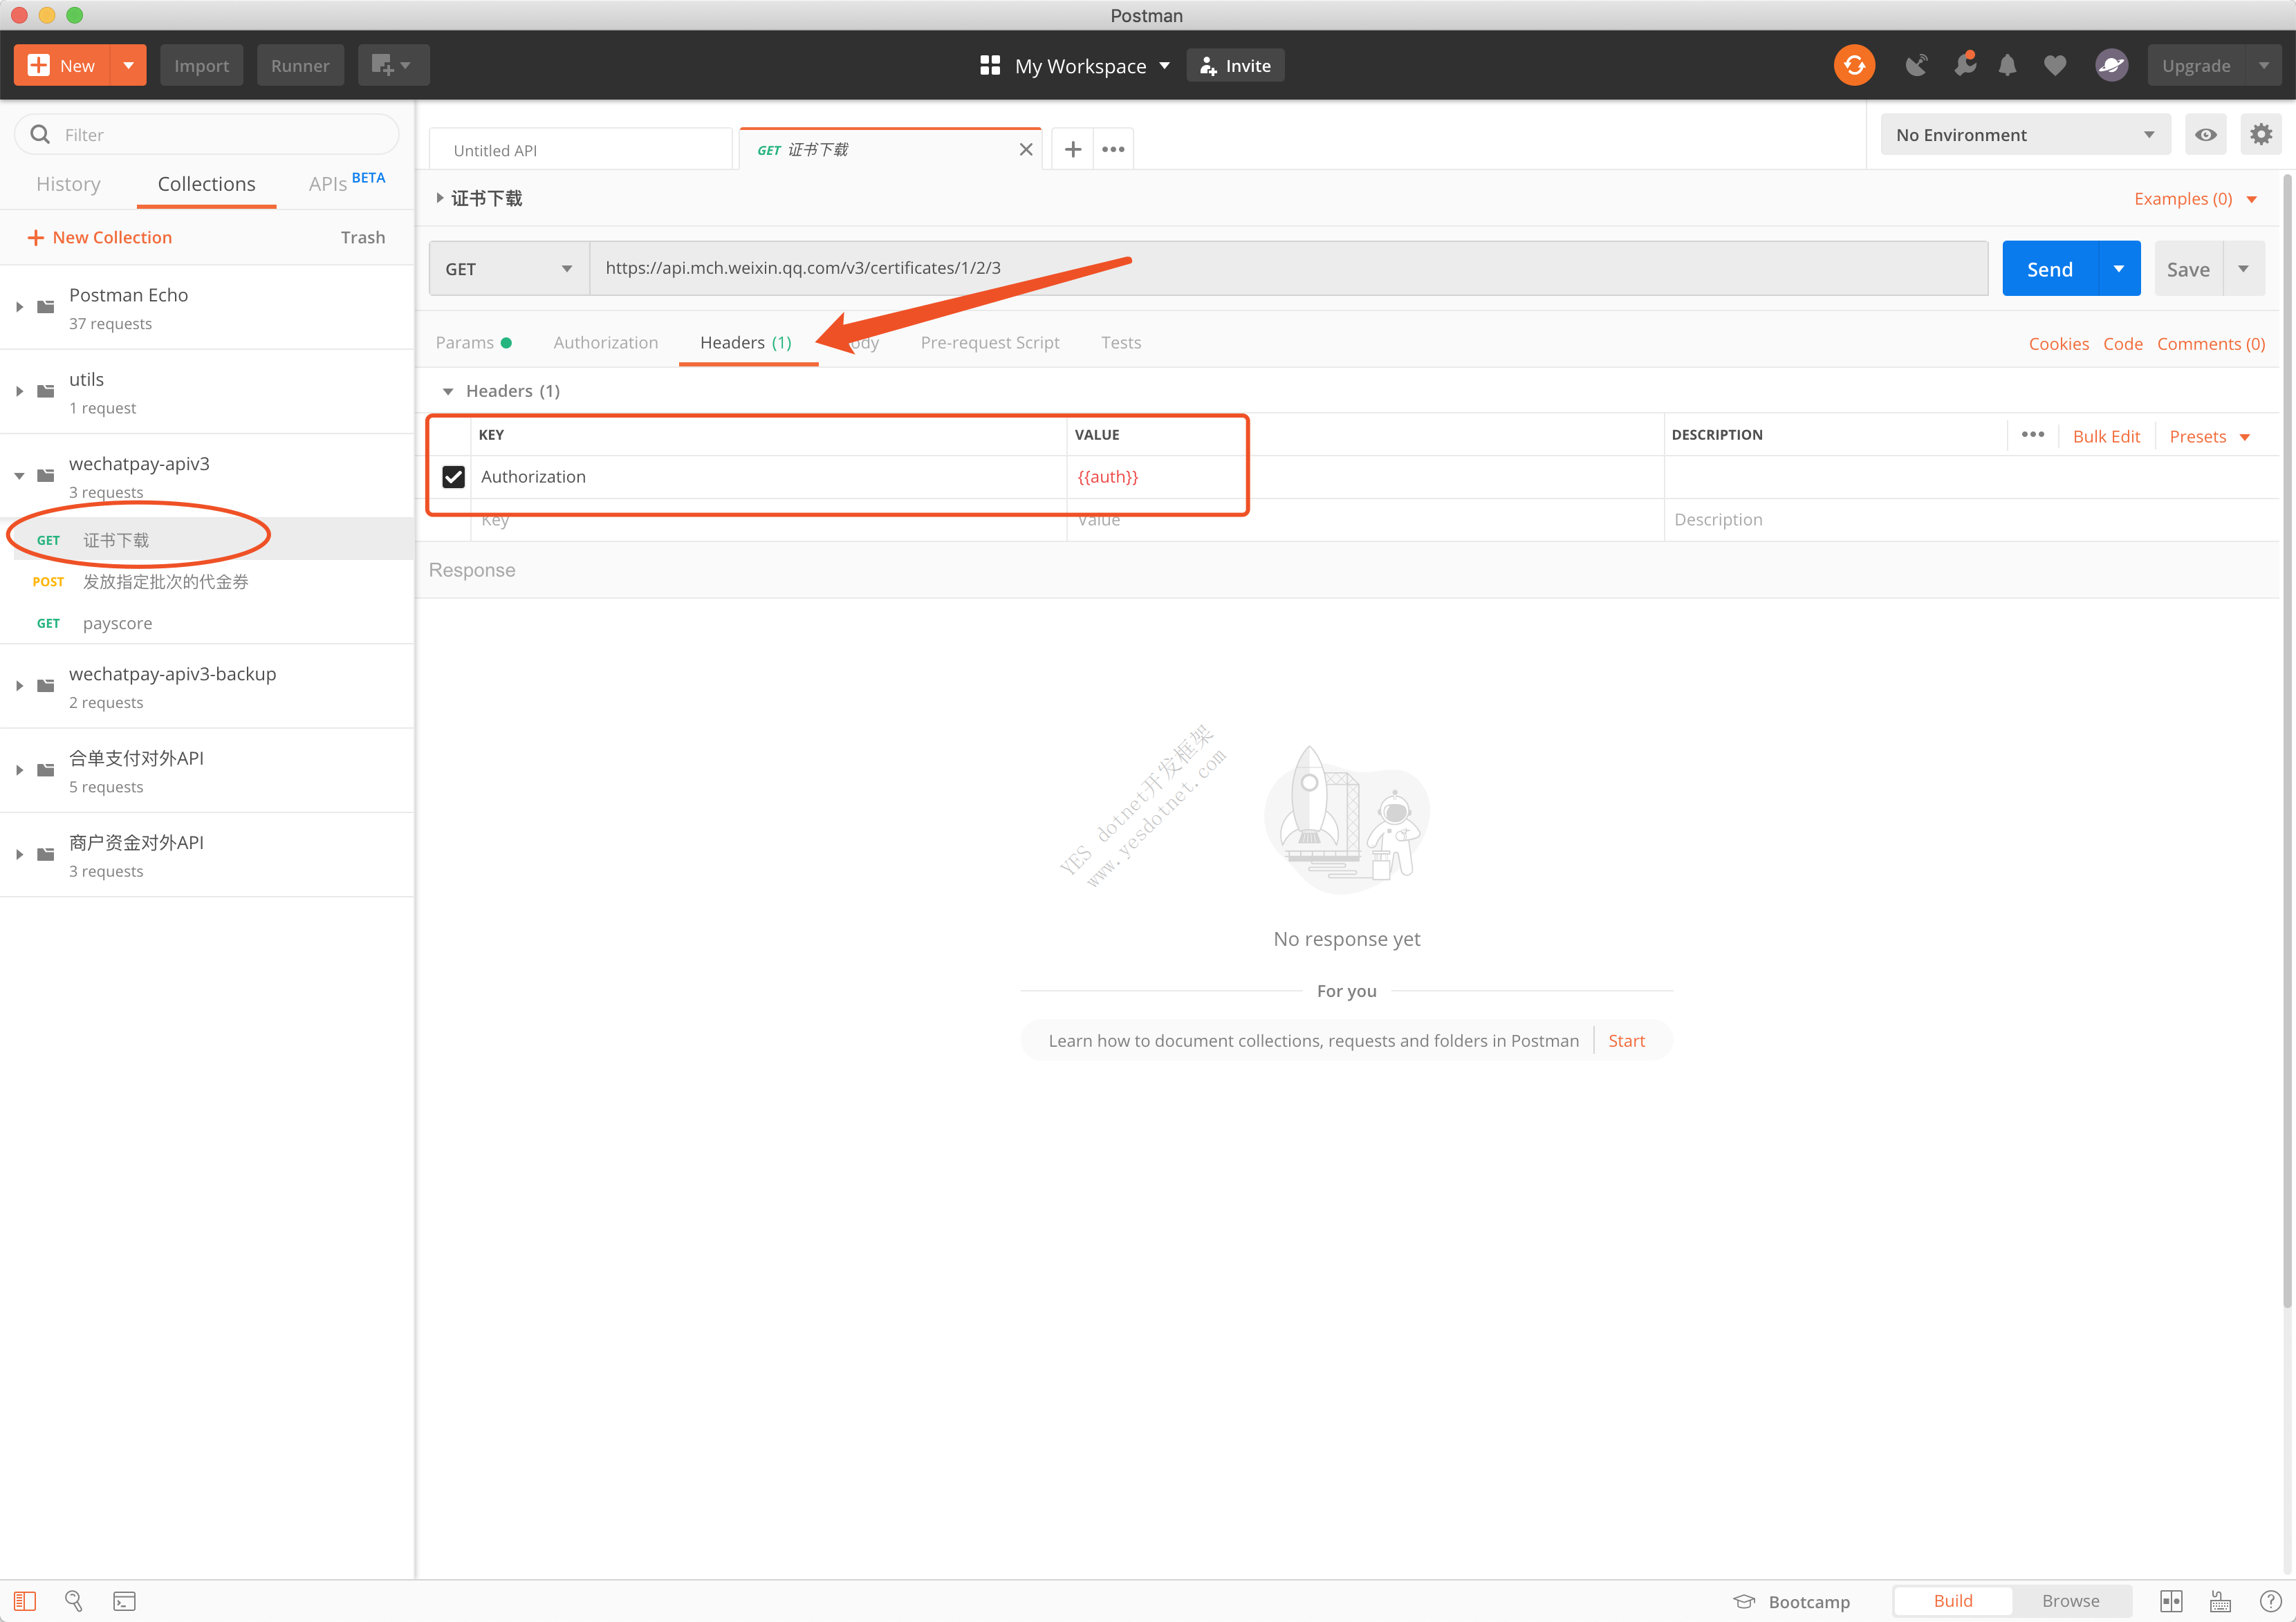Open the help question mark icon
The image size is (2296, 1622).
point(2270,1601)
